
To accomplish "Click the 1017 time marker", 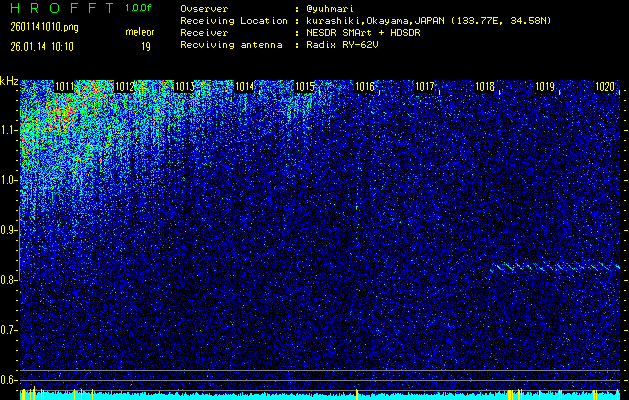I will click(425, 87).
